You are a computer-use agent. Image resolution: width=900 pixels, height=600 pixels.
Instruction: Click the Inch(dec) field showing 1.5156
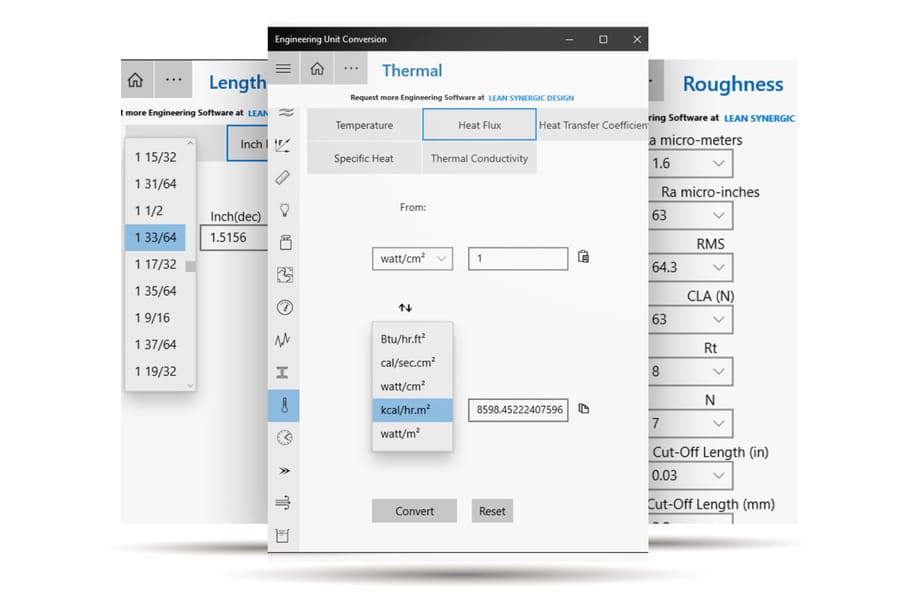(234, 237)
